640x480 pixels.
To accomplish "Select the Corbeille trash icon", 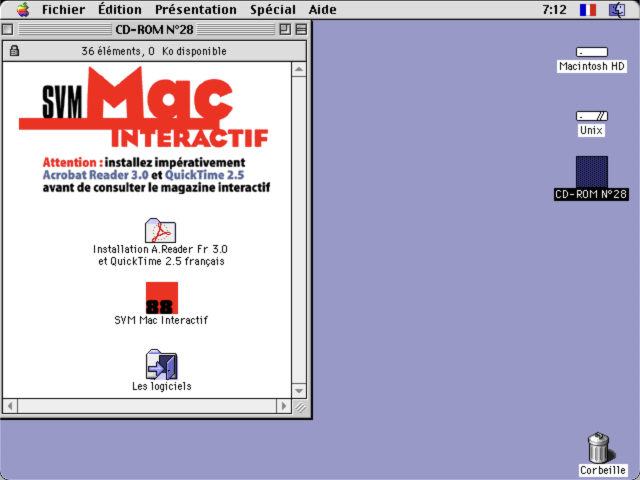I will (599, 448).
